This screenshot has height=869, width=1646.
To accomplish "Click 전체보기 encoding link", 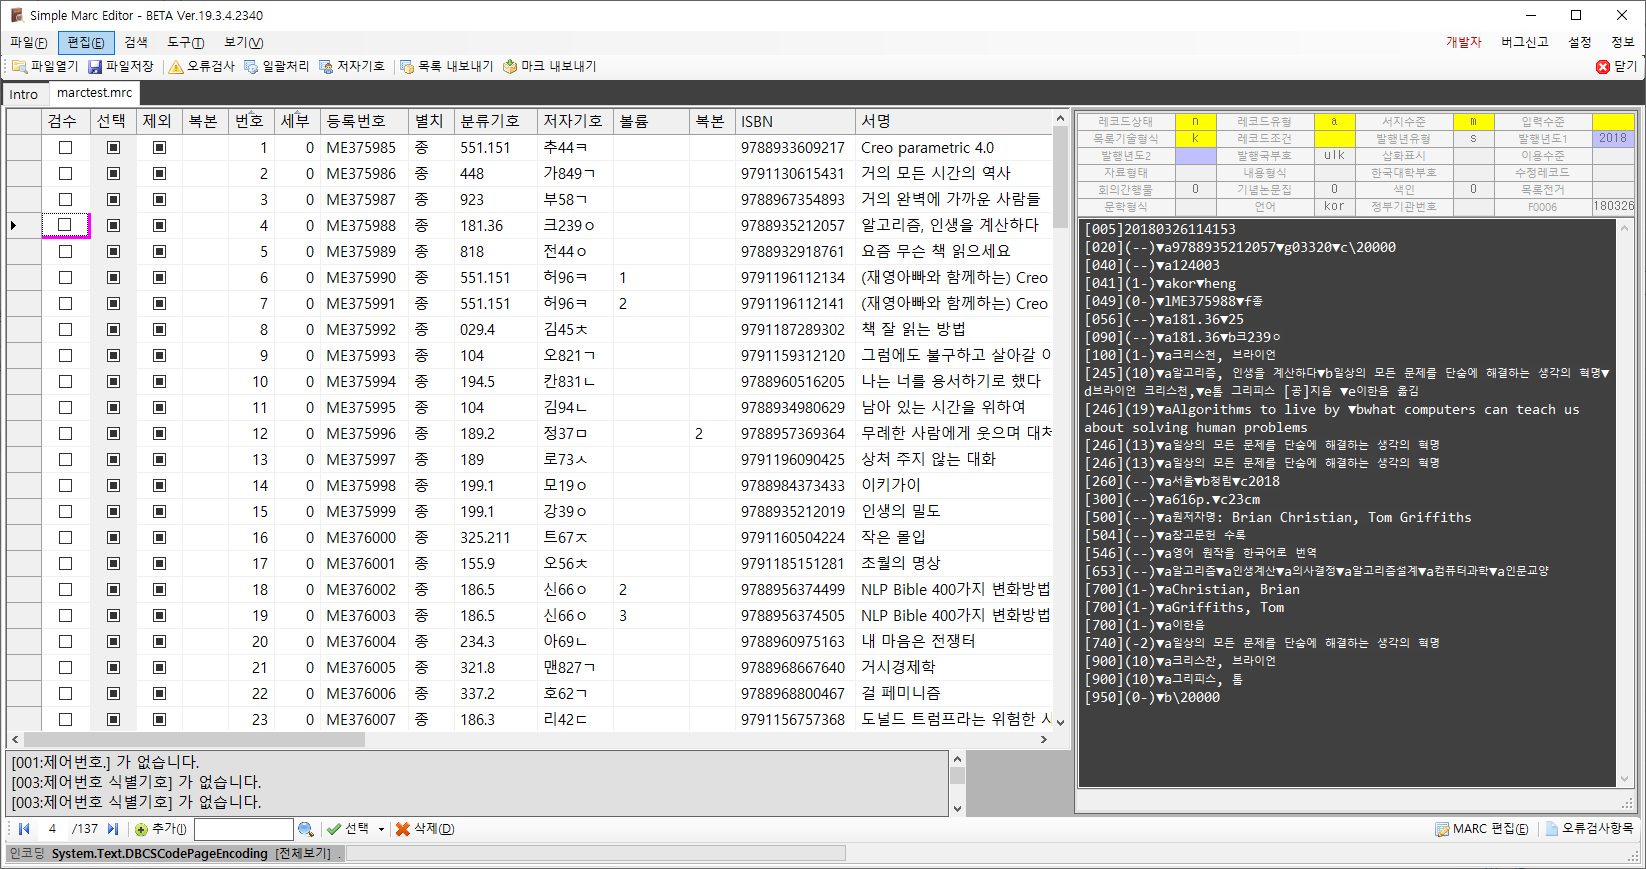I will [303, 853].
